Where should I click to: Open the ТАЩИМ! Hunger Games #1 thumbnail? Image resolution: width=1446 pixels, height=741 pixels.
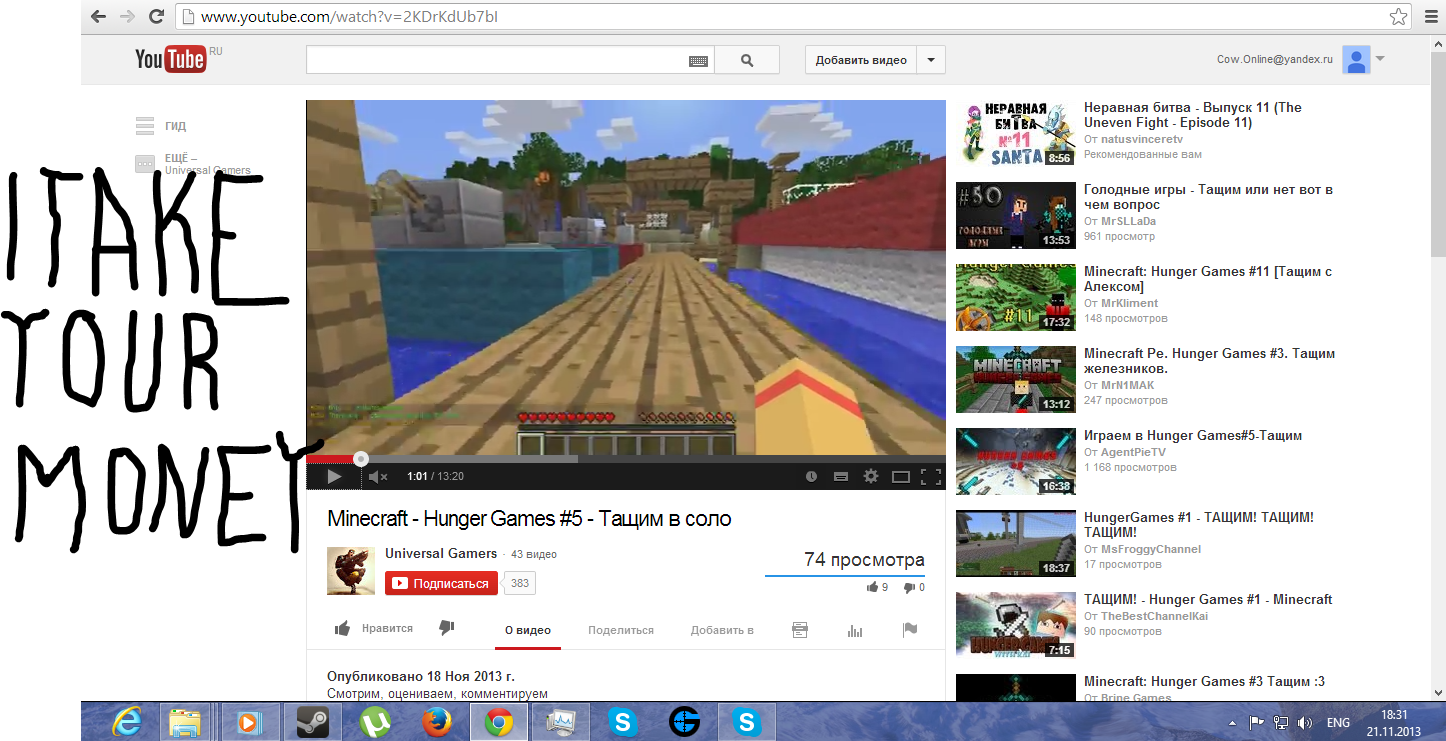pos(1015,625)
